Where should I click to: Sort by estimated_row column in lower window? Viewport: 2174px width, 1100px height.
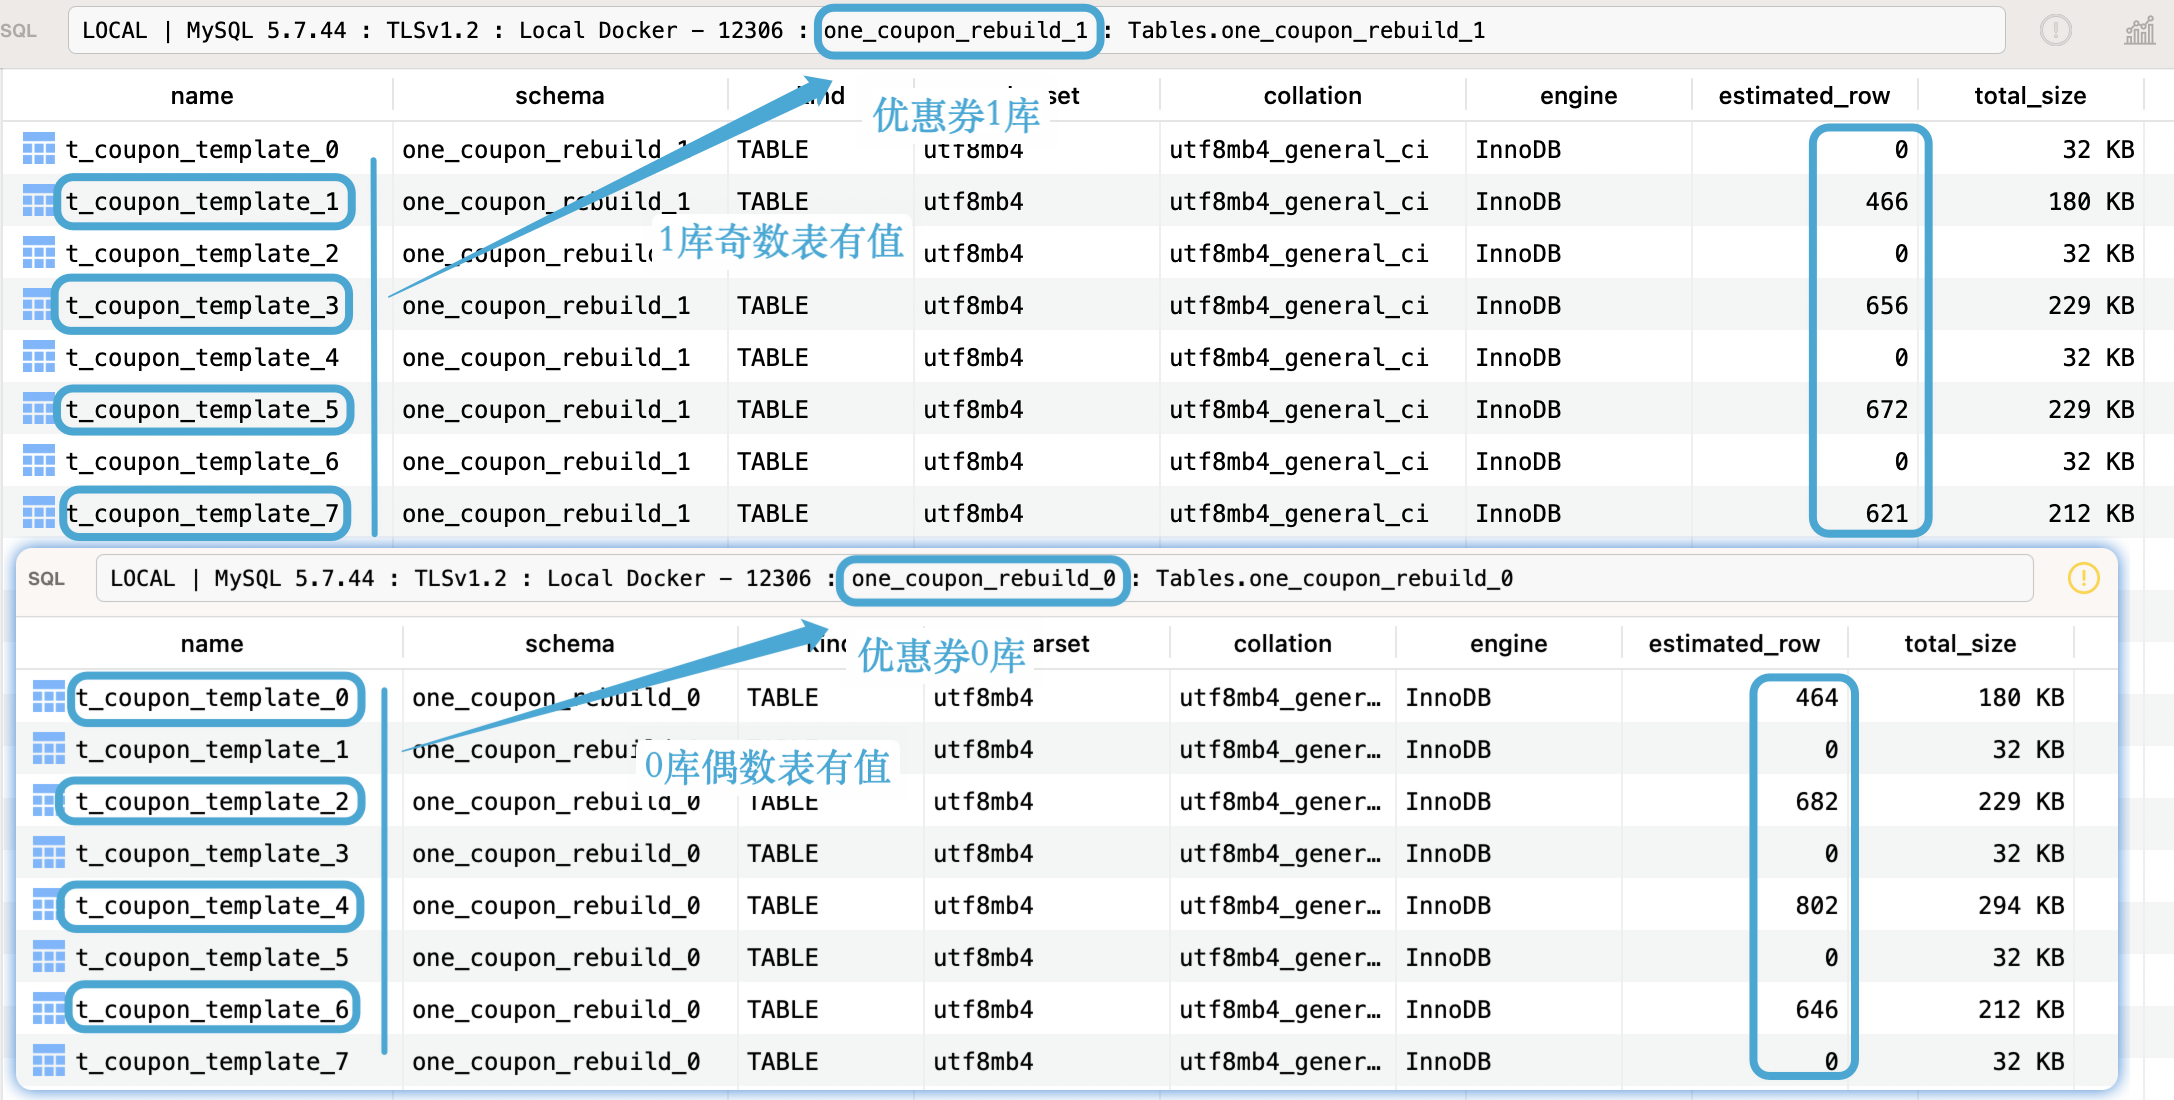(x=1734, y=644)
